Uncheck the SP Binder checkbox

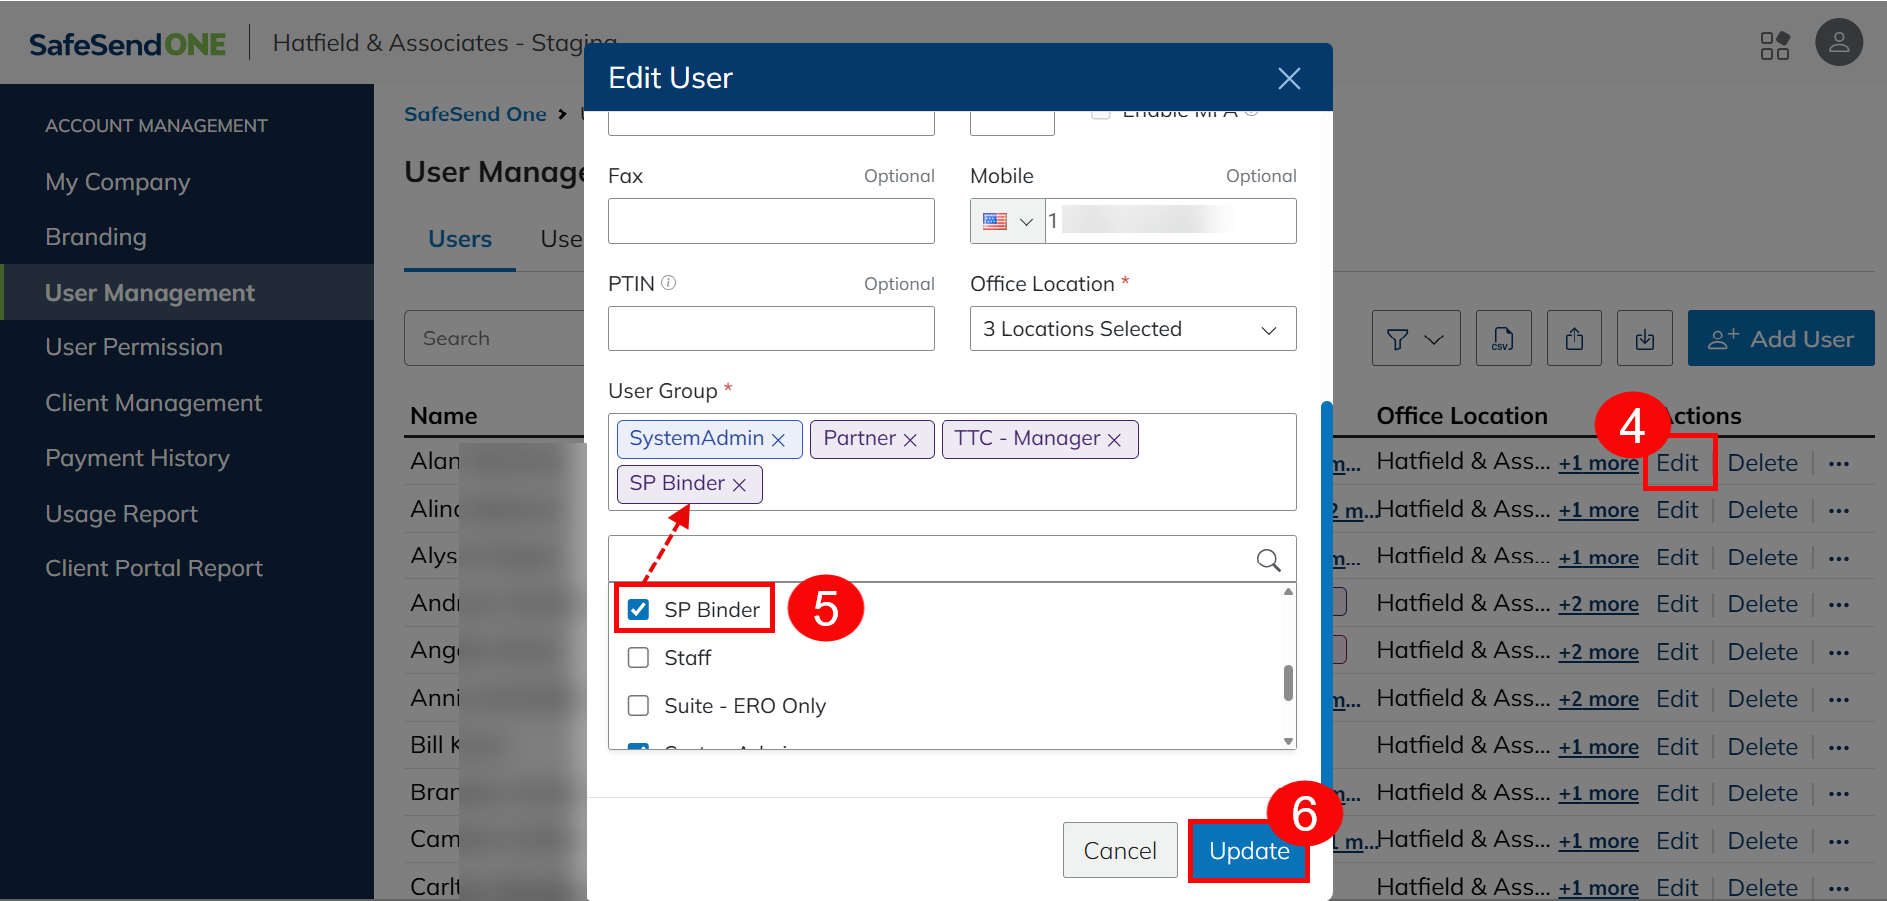pos(638,608)
